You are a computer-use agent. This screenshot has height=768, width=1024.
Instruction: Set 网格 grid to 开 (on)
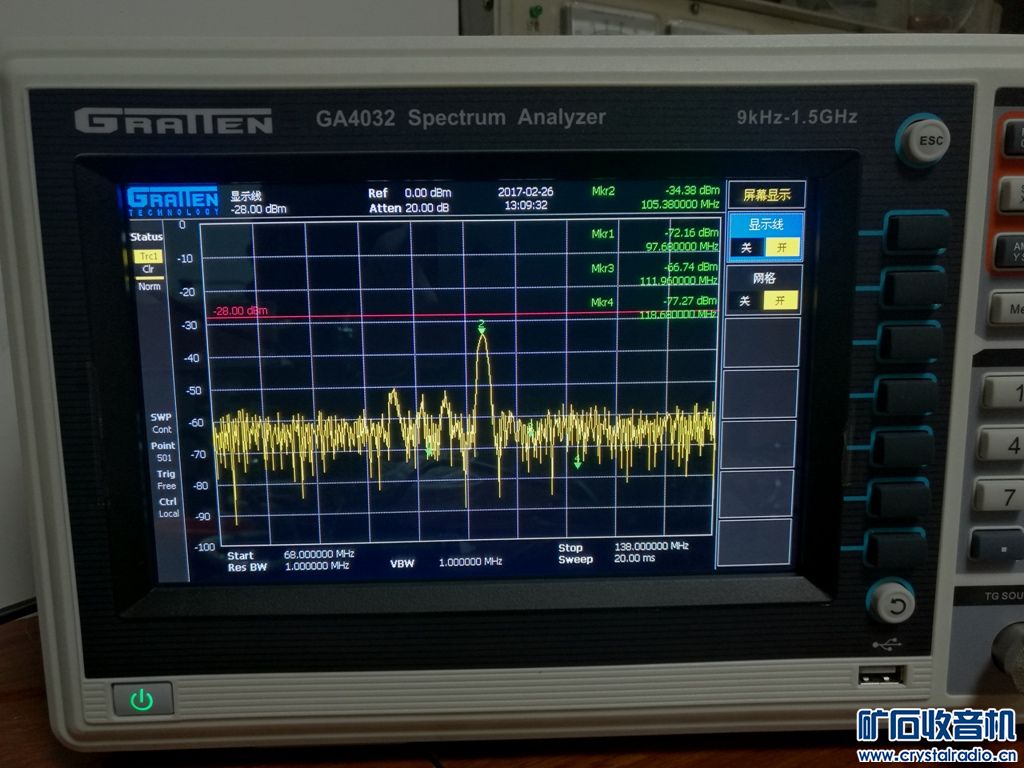[780, 300]
